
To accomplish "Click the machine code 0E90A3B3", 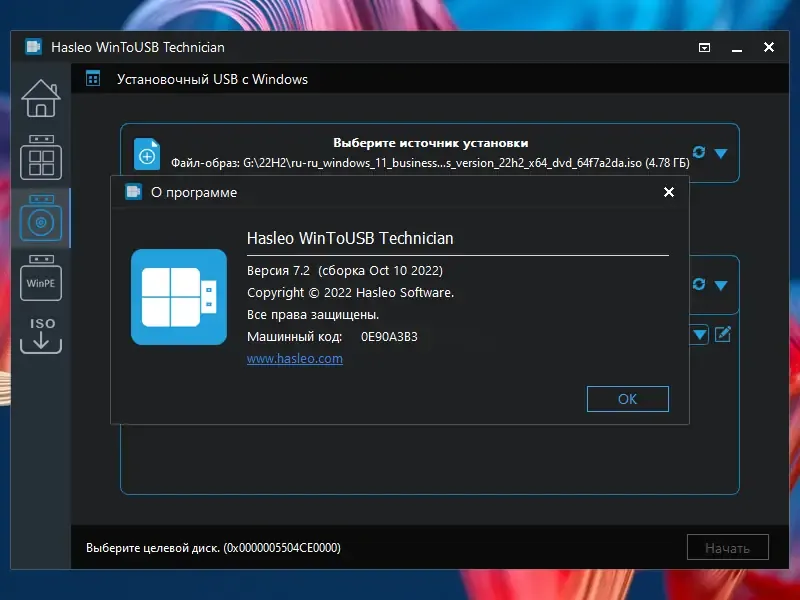I will pyautogui.click(x=389, y=337).
